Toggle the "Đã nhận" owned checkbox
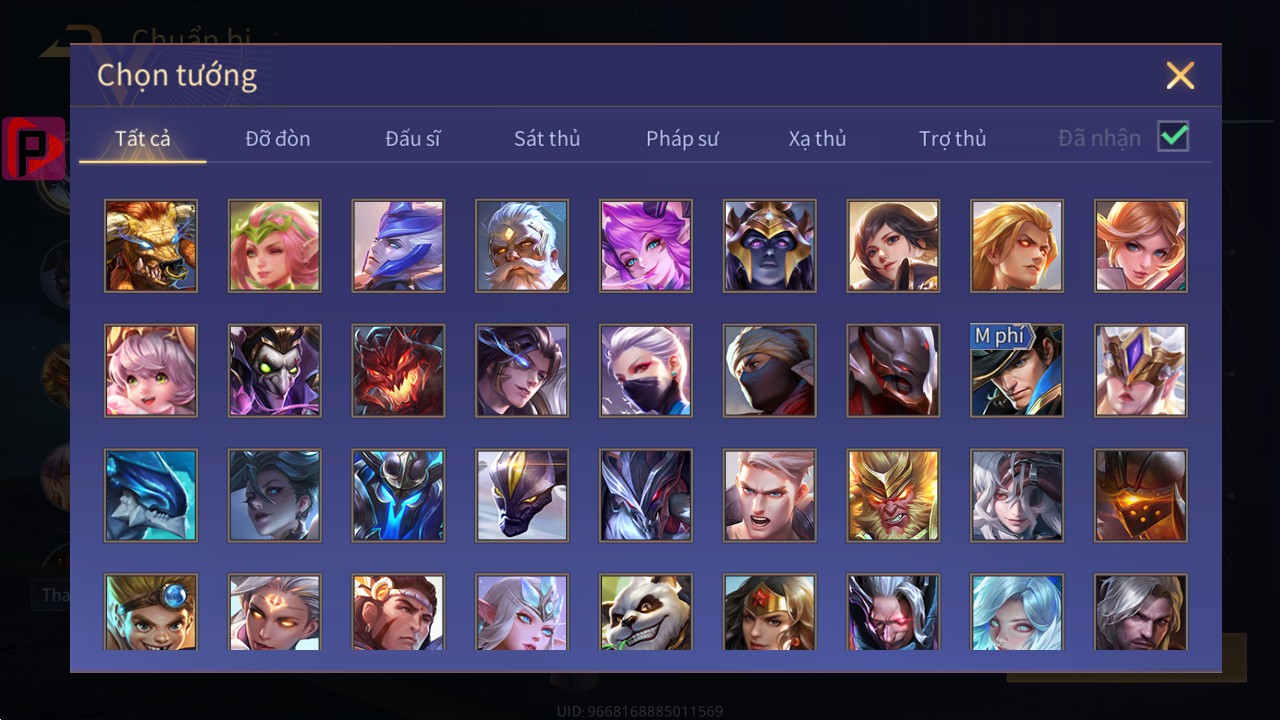Image resolution: width=1280 pixels, height=720 pixels. (x=1173, y=136)
